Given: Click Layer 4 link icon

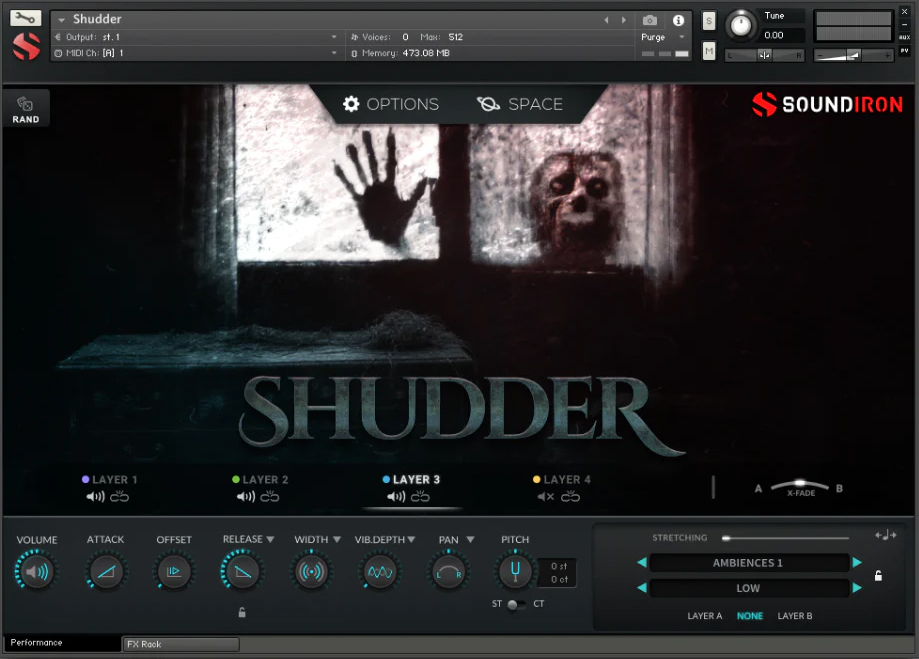Looking at the screenshot, I should (x=570, y=497).
